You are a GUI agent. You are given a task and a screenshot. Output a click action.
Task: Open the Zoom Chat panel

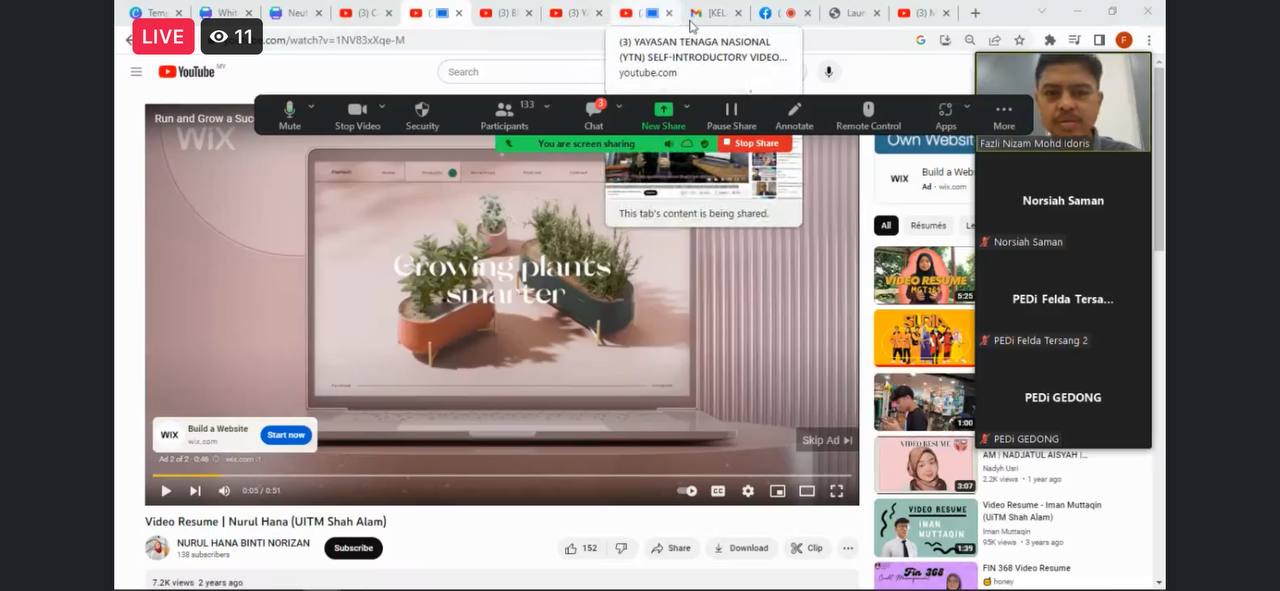[x=593, y=110]
